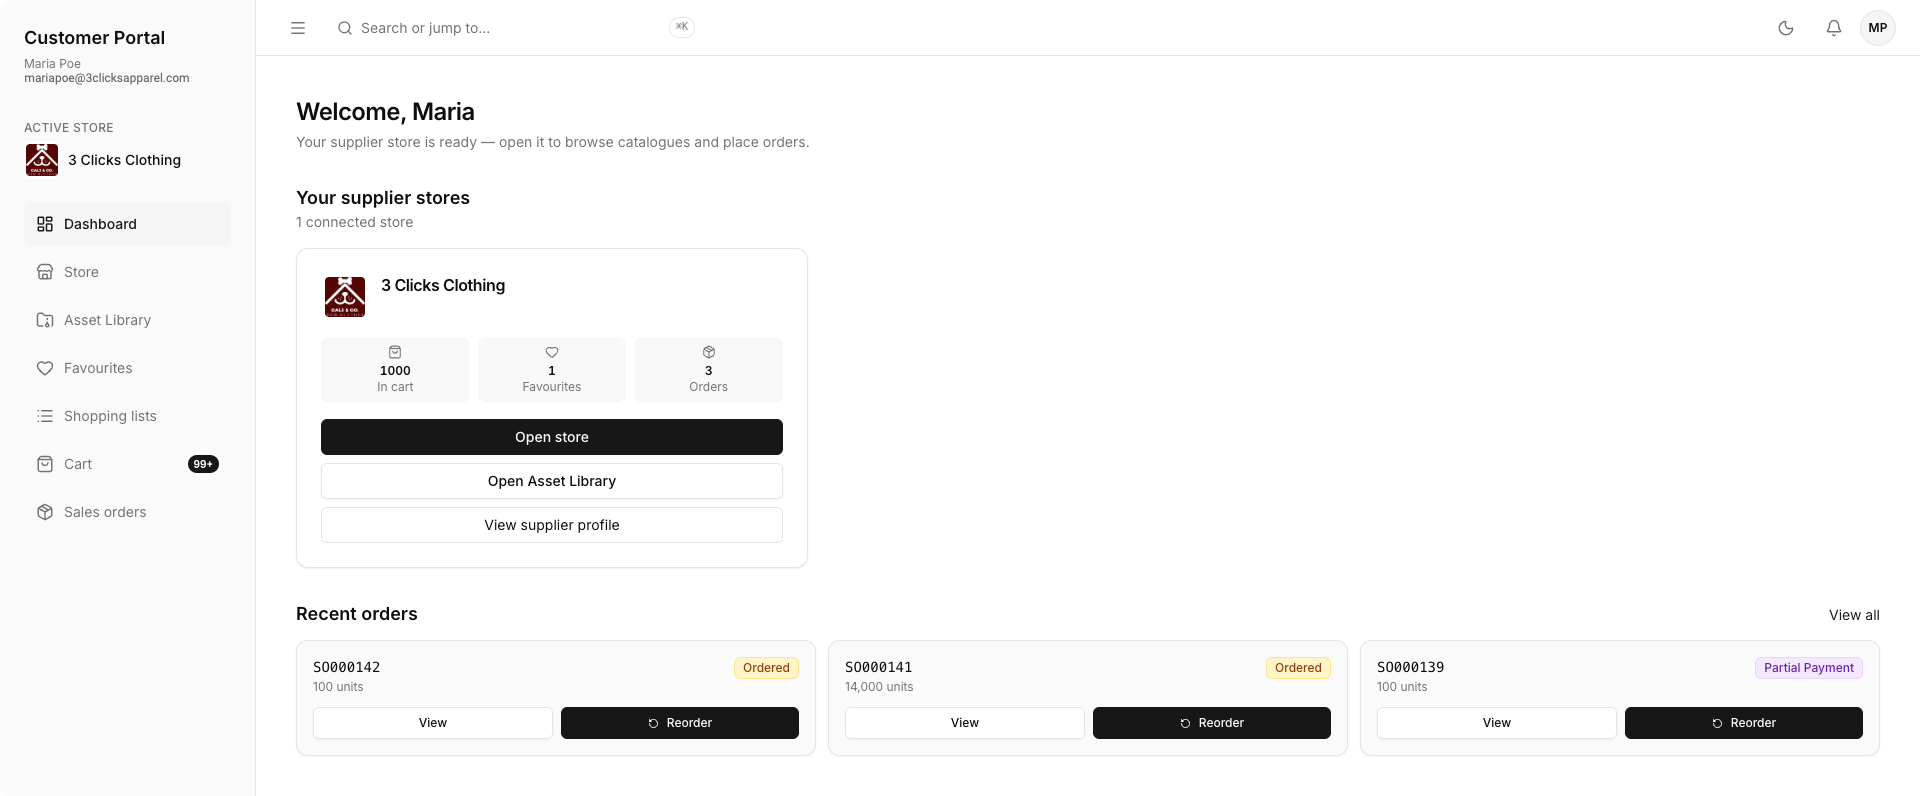This screenshot has width=1920, height=796.
Task: View order SO000139
Action: pyautogui.click(x=1497, y=723)
